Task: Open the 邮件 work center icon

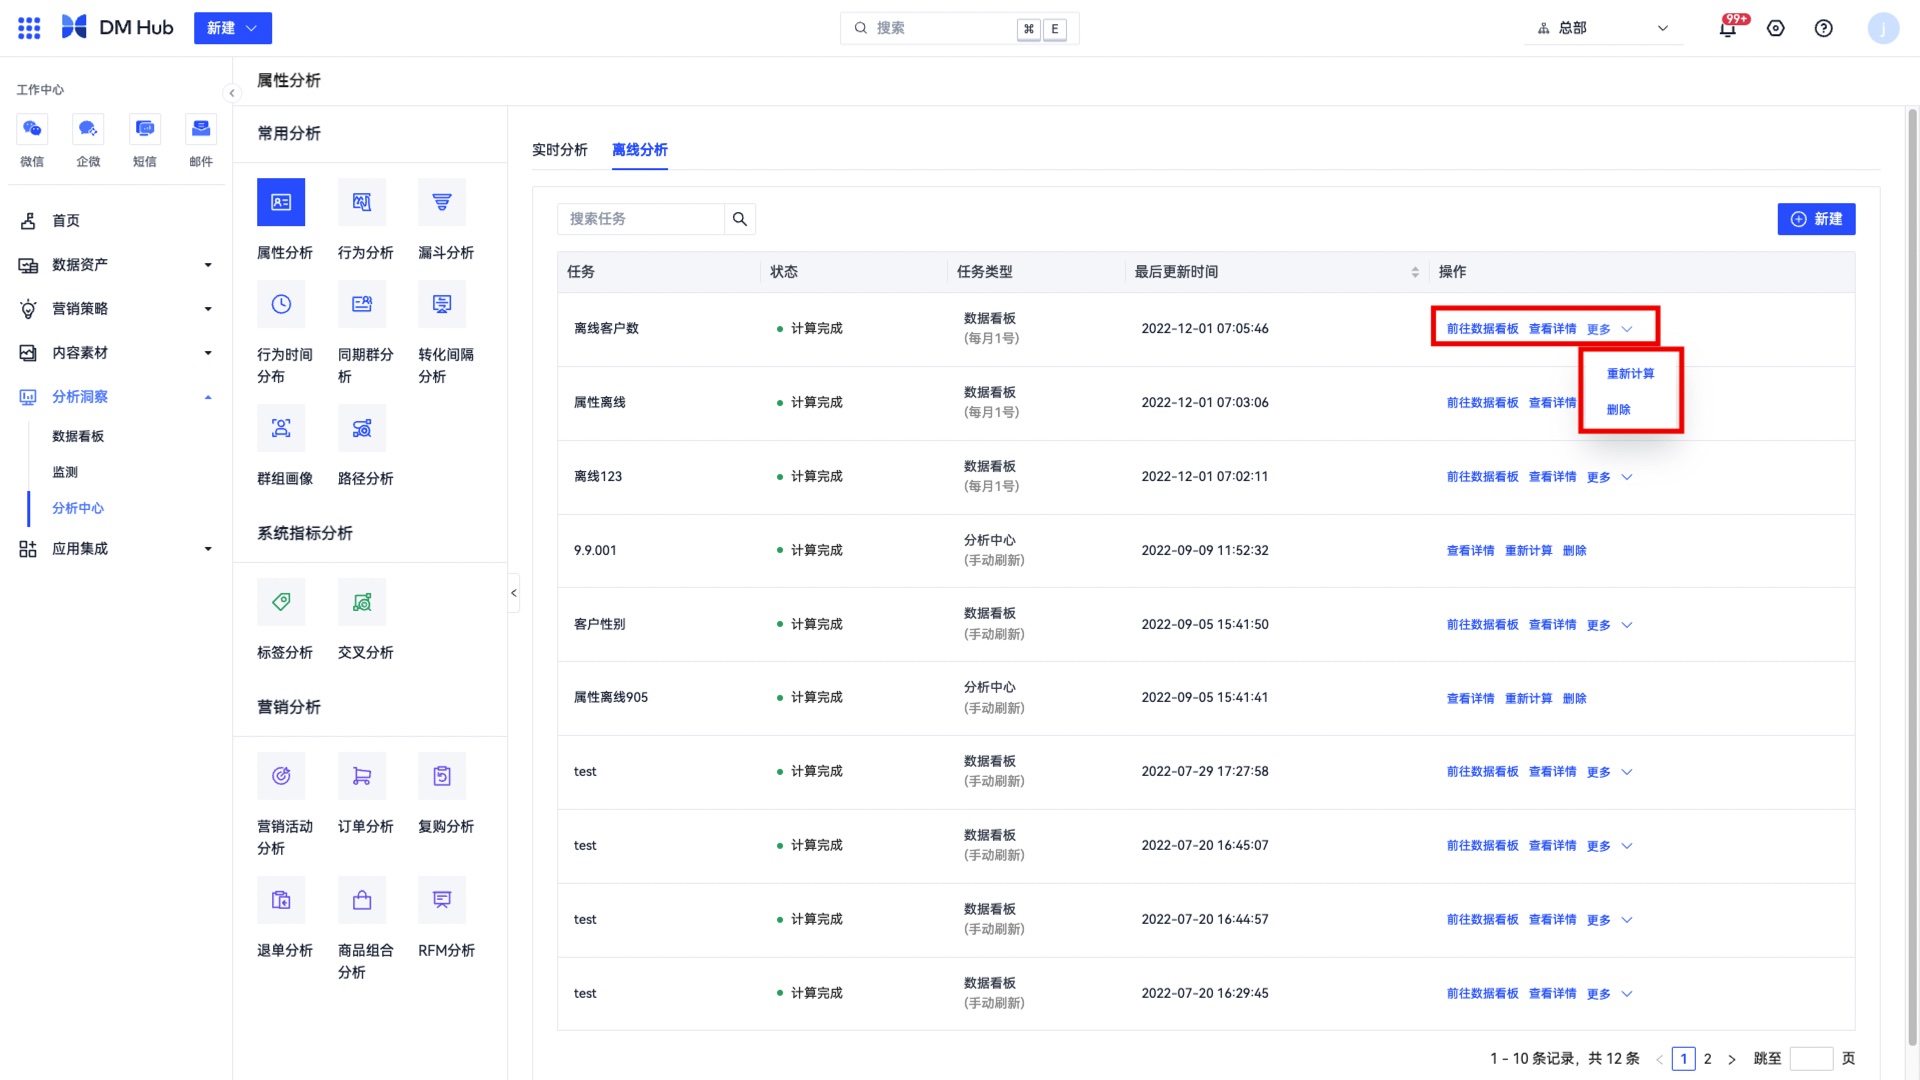Action: pos(201,129)
